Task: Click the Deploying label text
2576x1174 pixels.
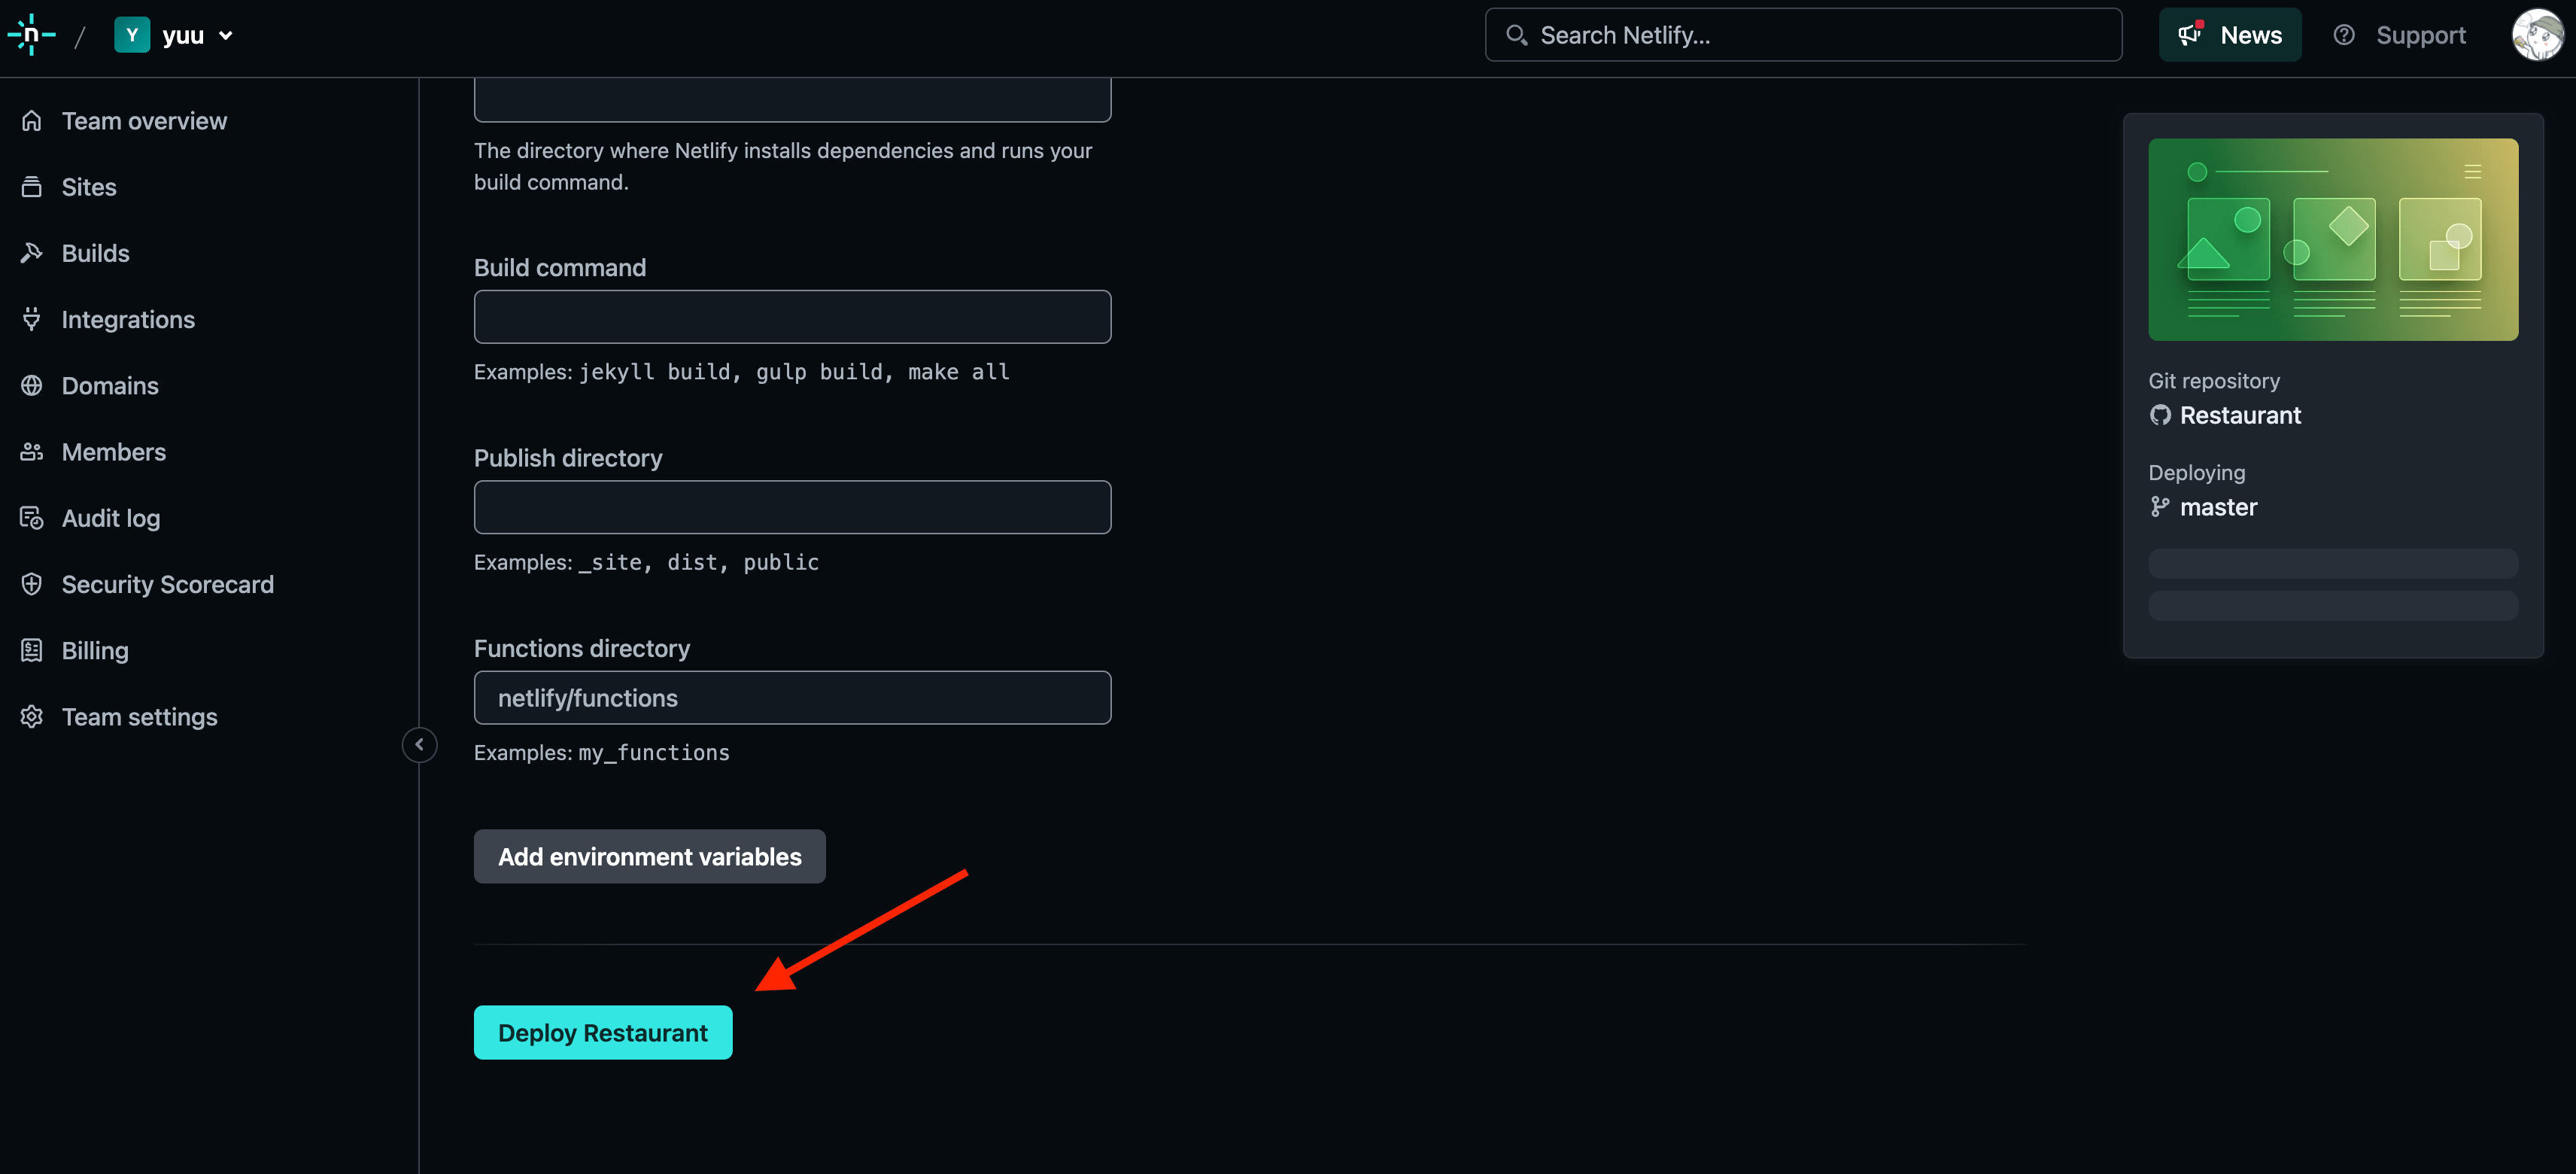Action: tap(2196, 473)
